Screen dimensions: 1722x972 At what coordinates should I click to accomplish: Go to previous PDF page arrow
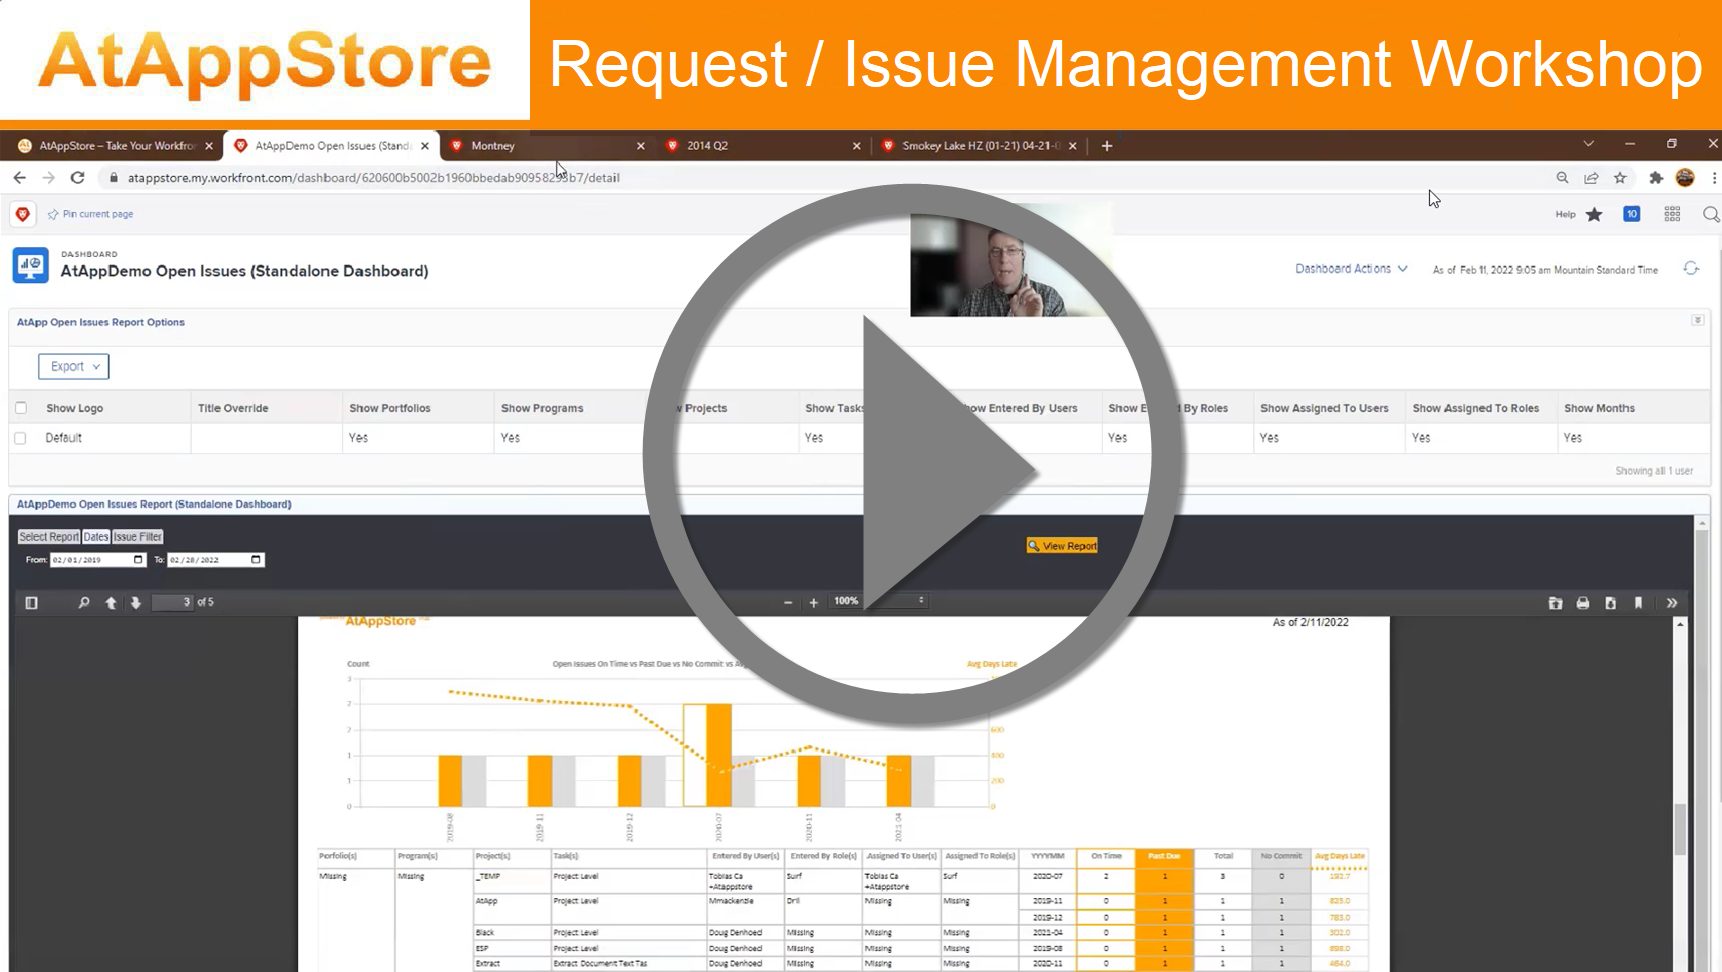point(111,603)
